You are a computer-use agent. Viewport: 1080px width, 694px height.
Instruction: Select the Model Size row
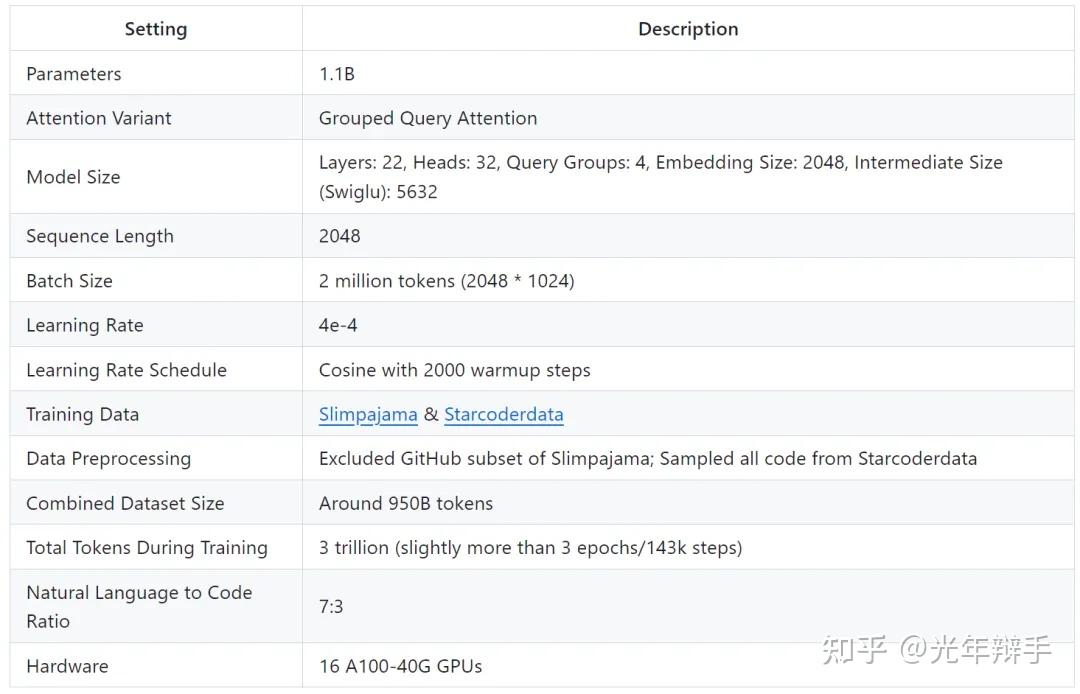(x=73, y=176)
